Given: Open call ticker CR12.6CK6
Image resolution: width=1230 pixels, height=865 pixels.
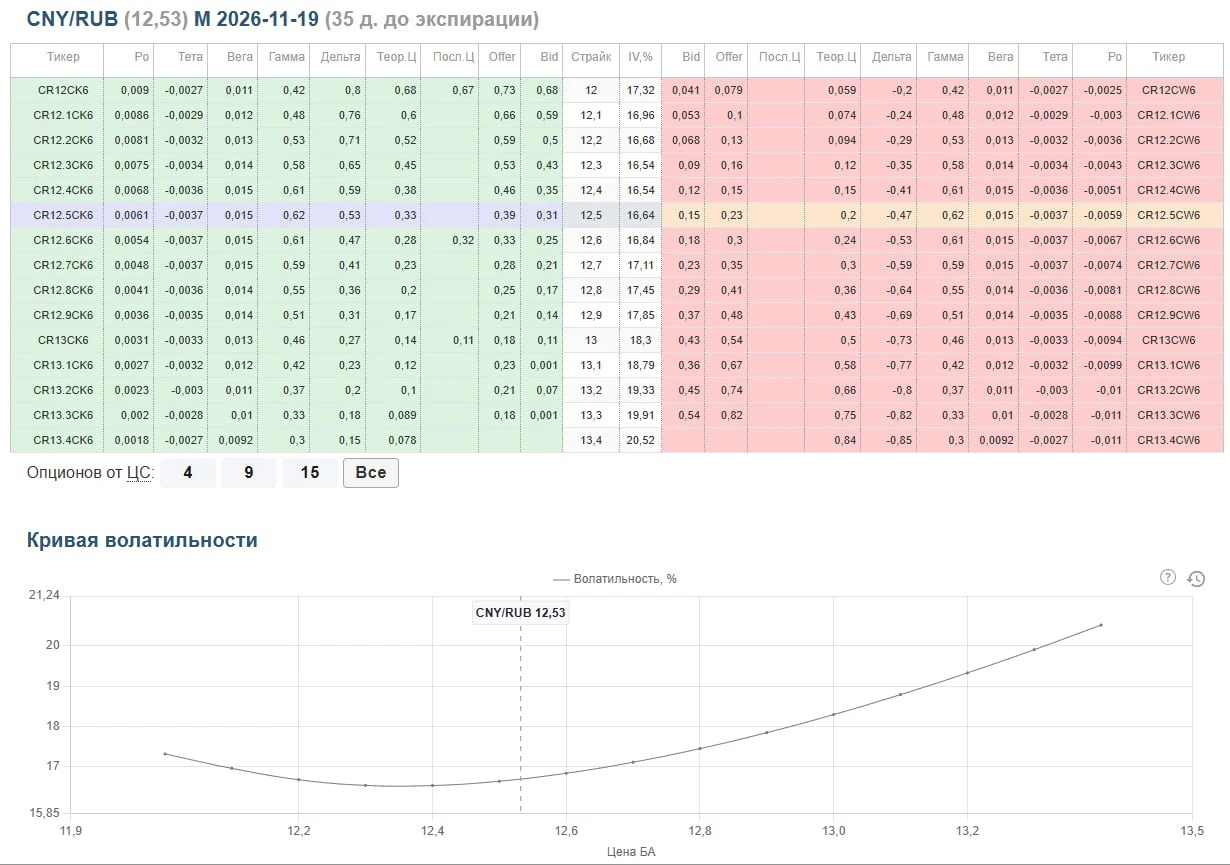Looking at the screenshot, I should (x=63, y=240).
